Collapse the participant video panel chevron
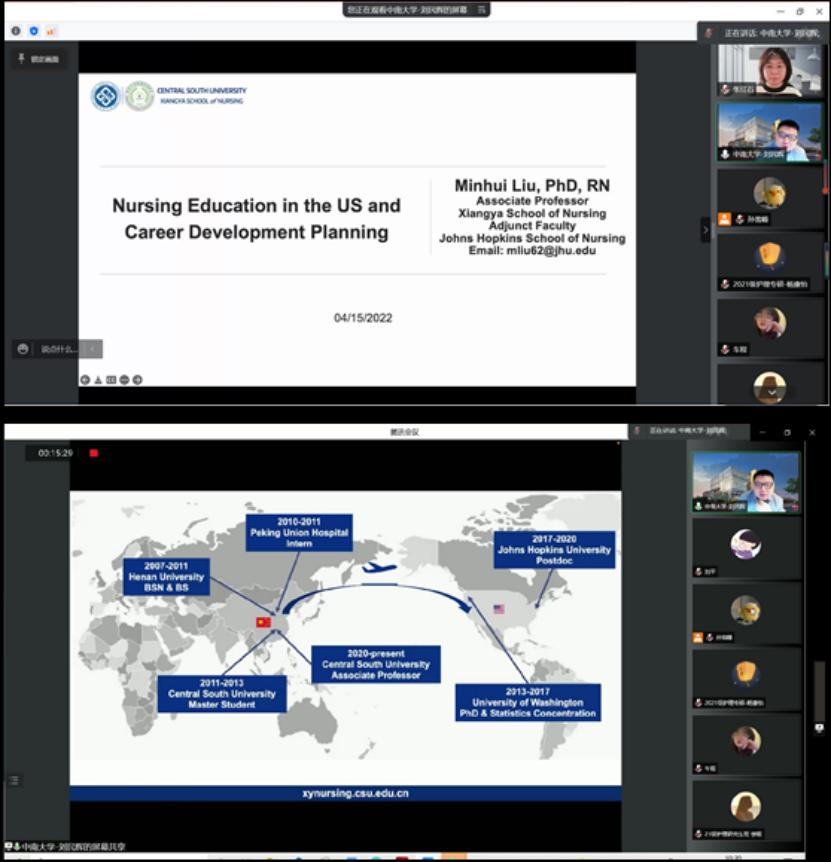 click(x=705, y=229)
